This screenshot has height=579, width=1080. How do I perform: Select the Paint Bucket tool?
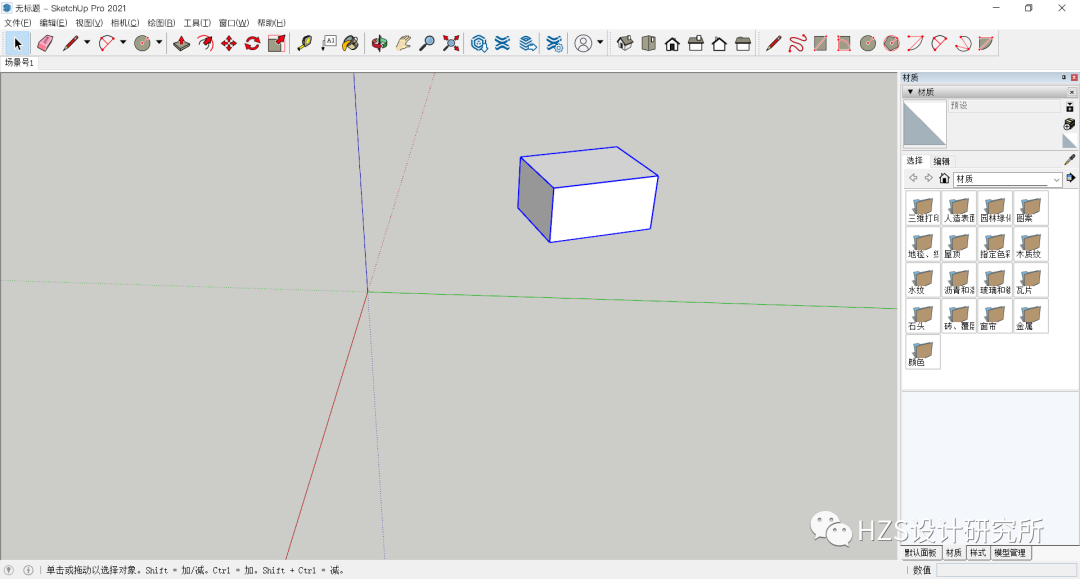click(350, 43)
